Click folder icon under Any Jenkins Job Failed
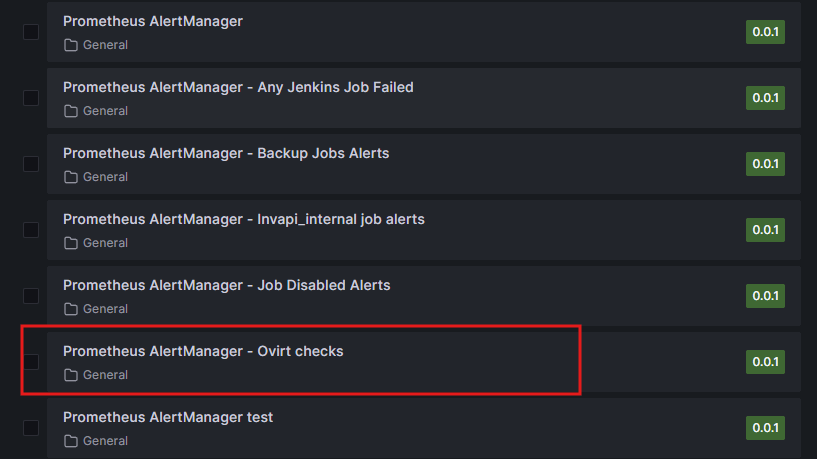The height and width of the screenshot is (459, 817). (71, 111)
